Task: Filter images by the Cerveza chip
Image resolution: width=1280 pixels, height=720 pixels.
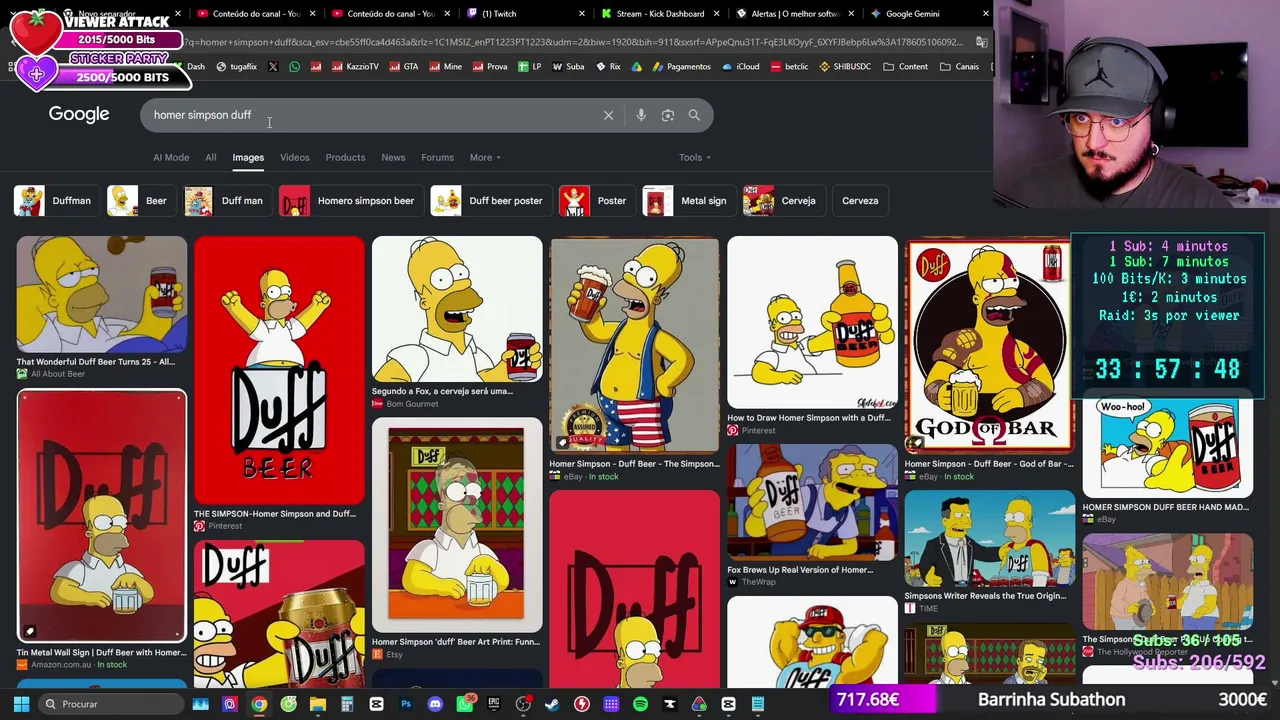Action: pos(860,201)
